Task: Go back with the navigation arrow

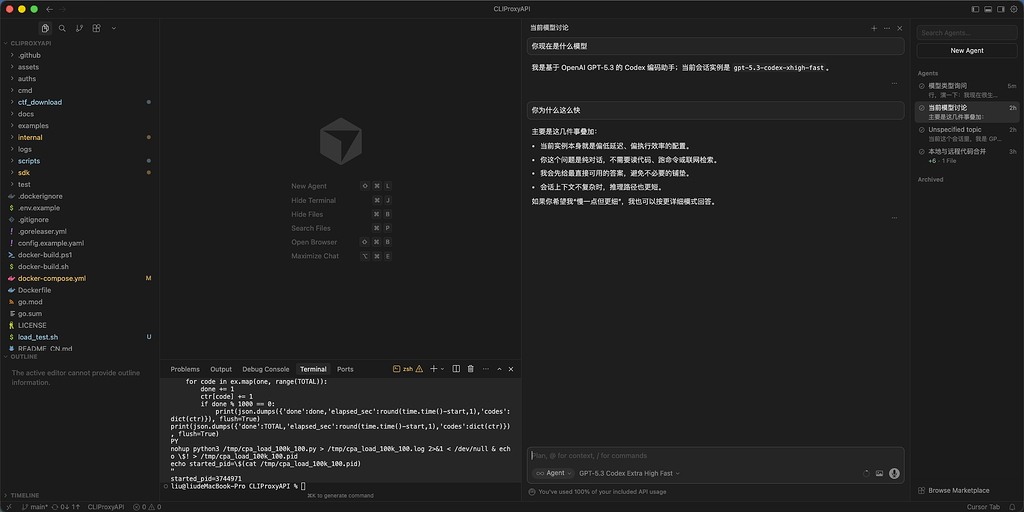Action: point(50,9)
